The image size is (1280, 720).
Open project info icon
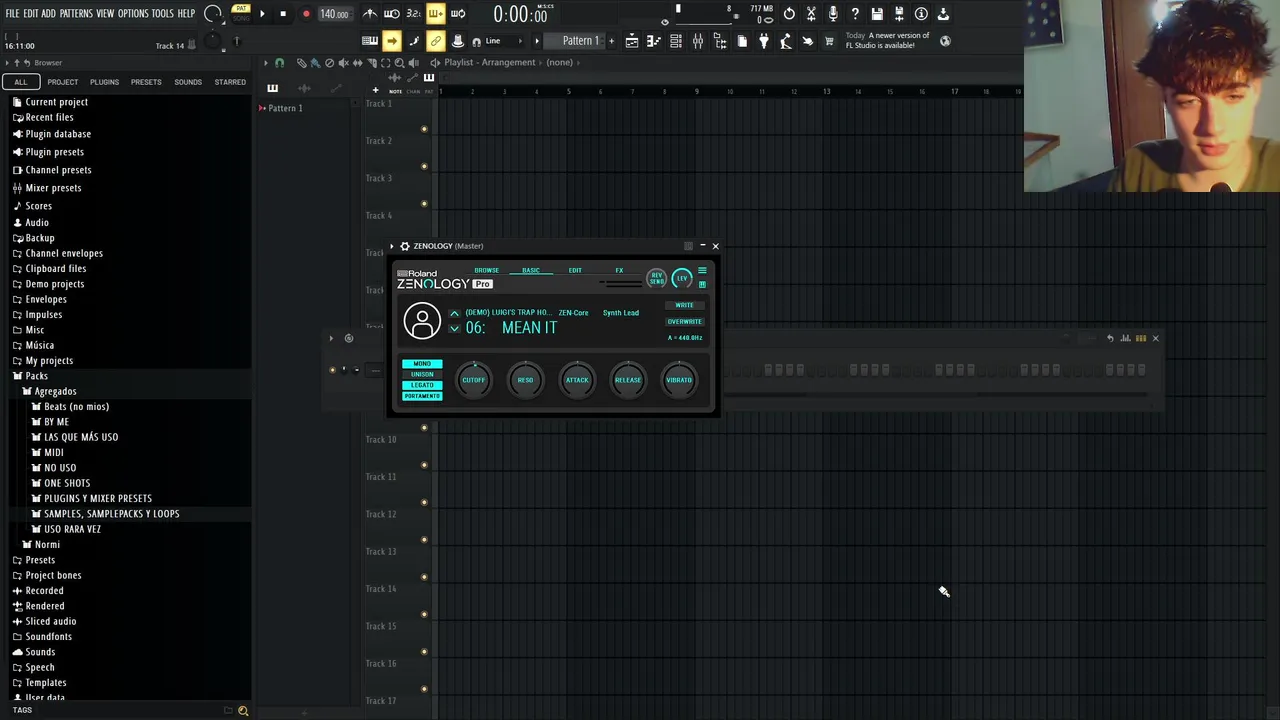(x=921, y=14)
